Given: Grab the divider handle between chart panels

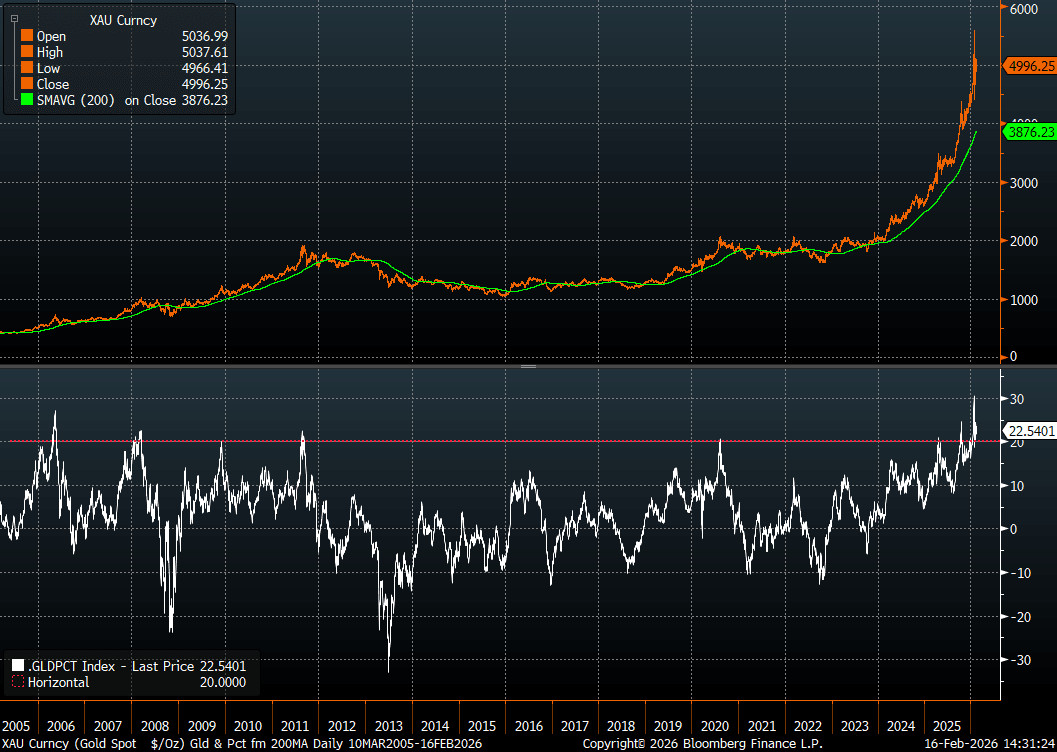Looking at the screenshot, I should [528, 367].
